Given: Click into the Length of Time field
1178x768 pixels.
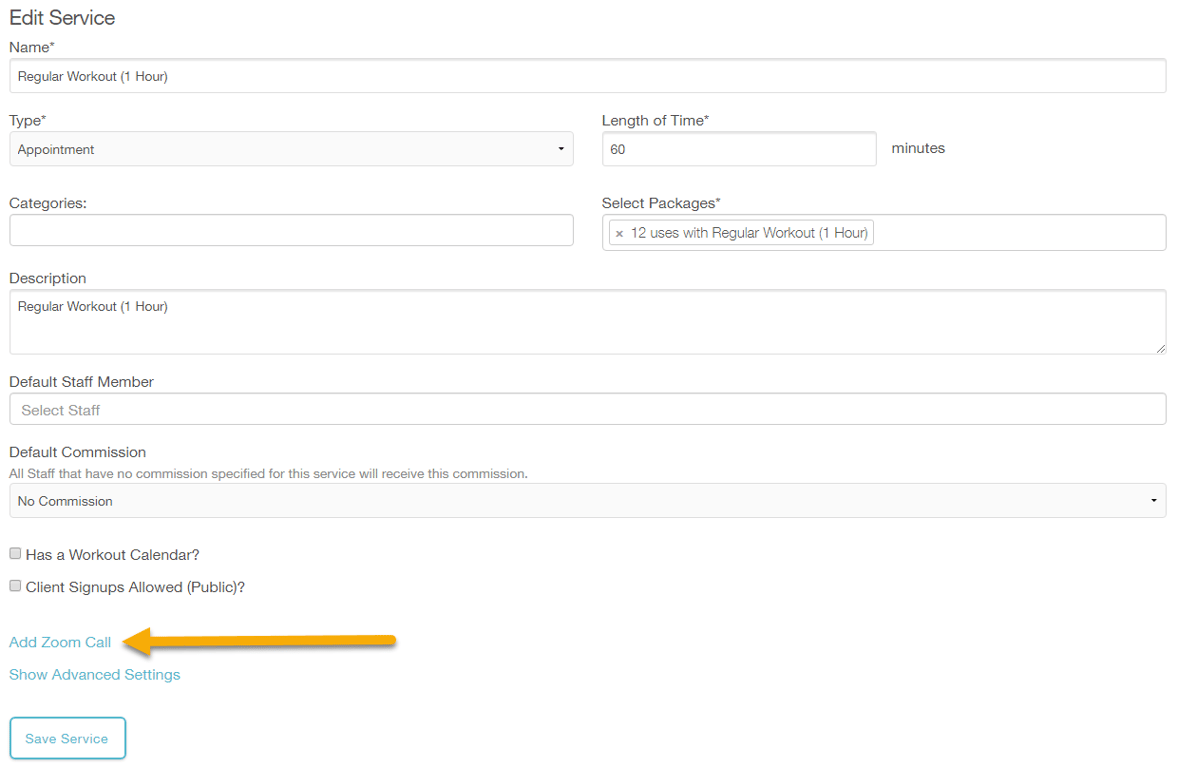Looking at the screenshot, I should [739, 149].
